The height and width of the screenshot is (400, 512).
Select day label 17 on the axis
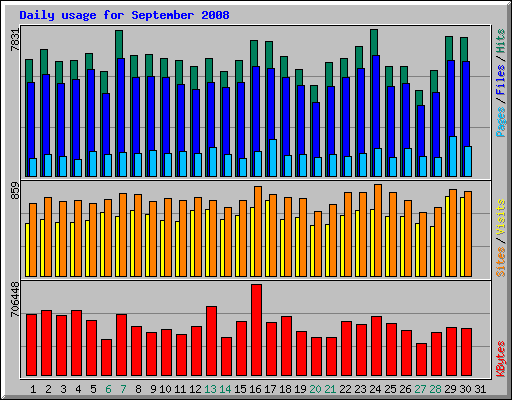(x=270, y=389)
